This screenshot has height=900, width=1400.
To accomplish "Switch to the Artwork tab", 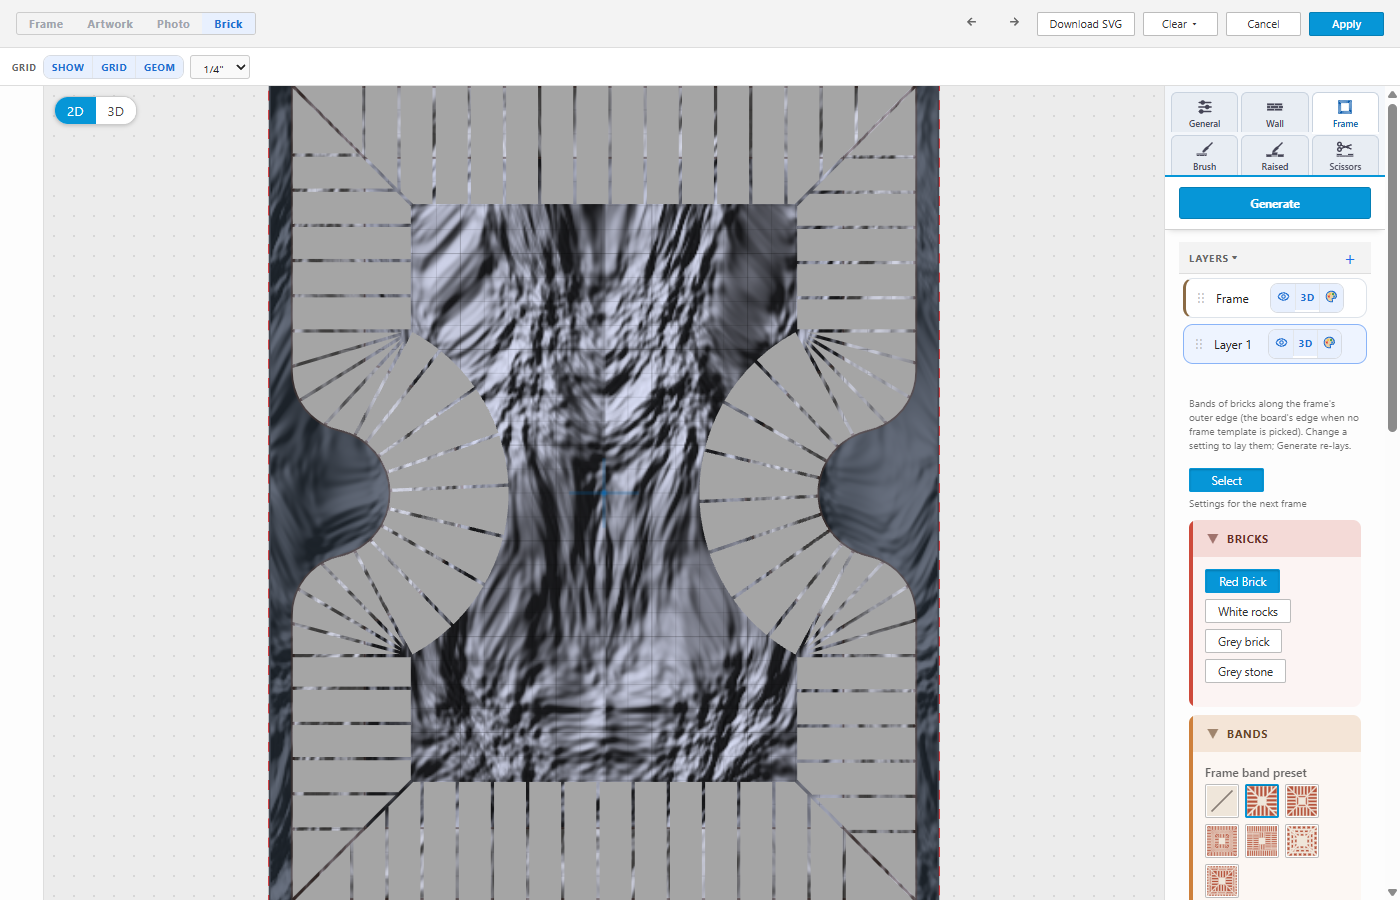I will (110, 24).
